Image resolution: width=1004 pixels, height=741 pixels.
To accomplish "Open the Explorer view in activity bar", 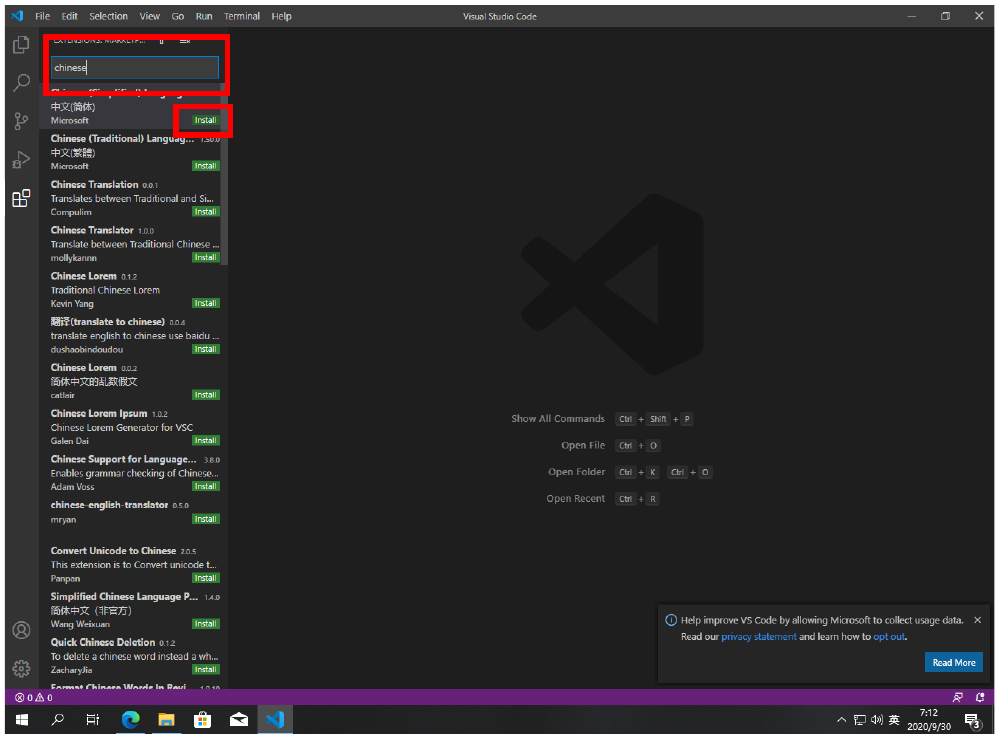I will pos(21,45).
